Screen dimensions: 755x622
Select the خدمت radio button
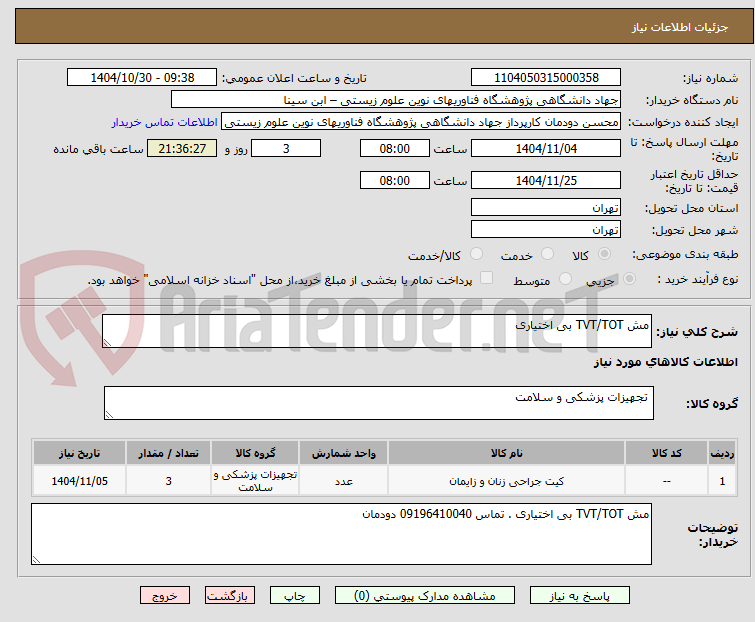(547, 254)
